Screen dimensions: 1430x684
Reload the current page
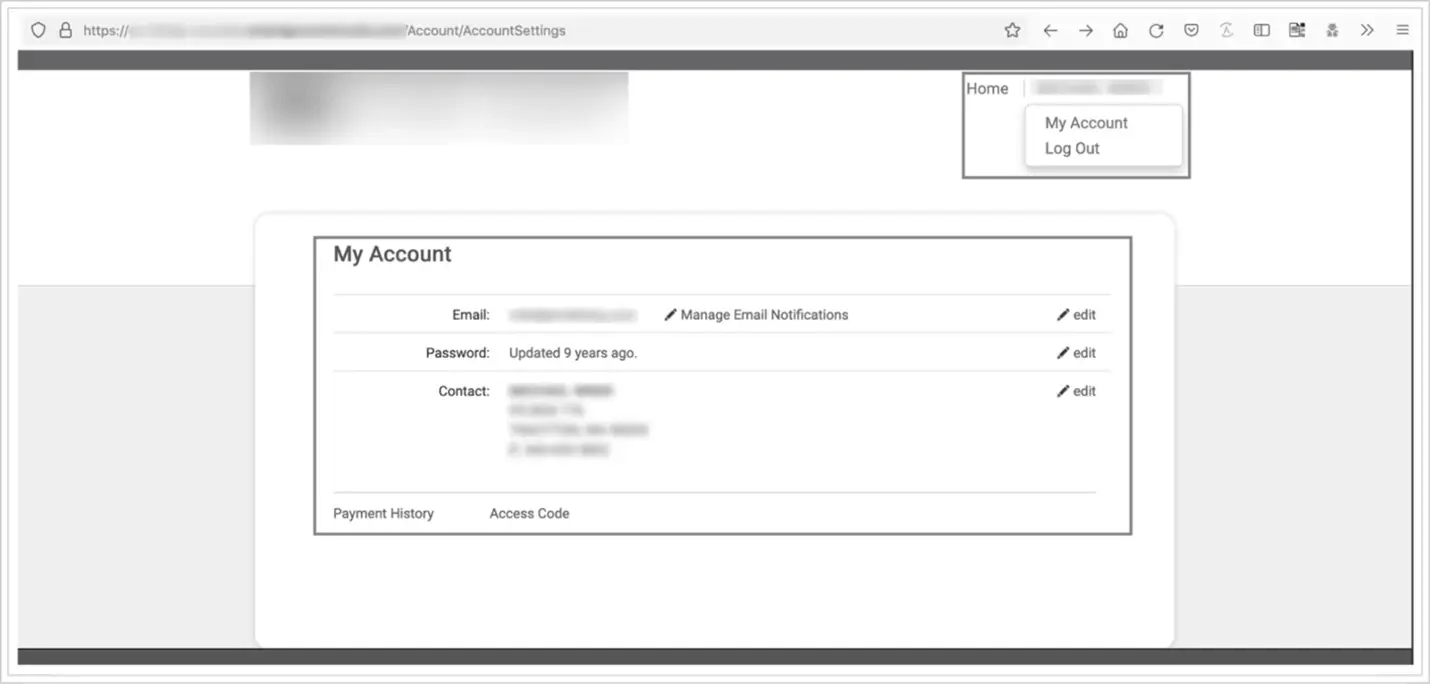pyautogui.click(x=1156, y=30)
